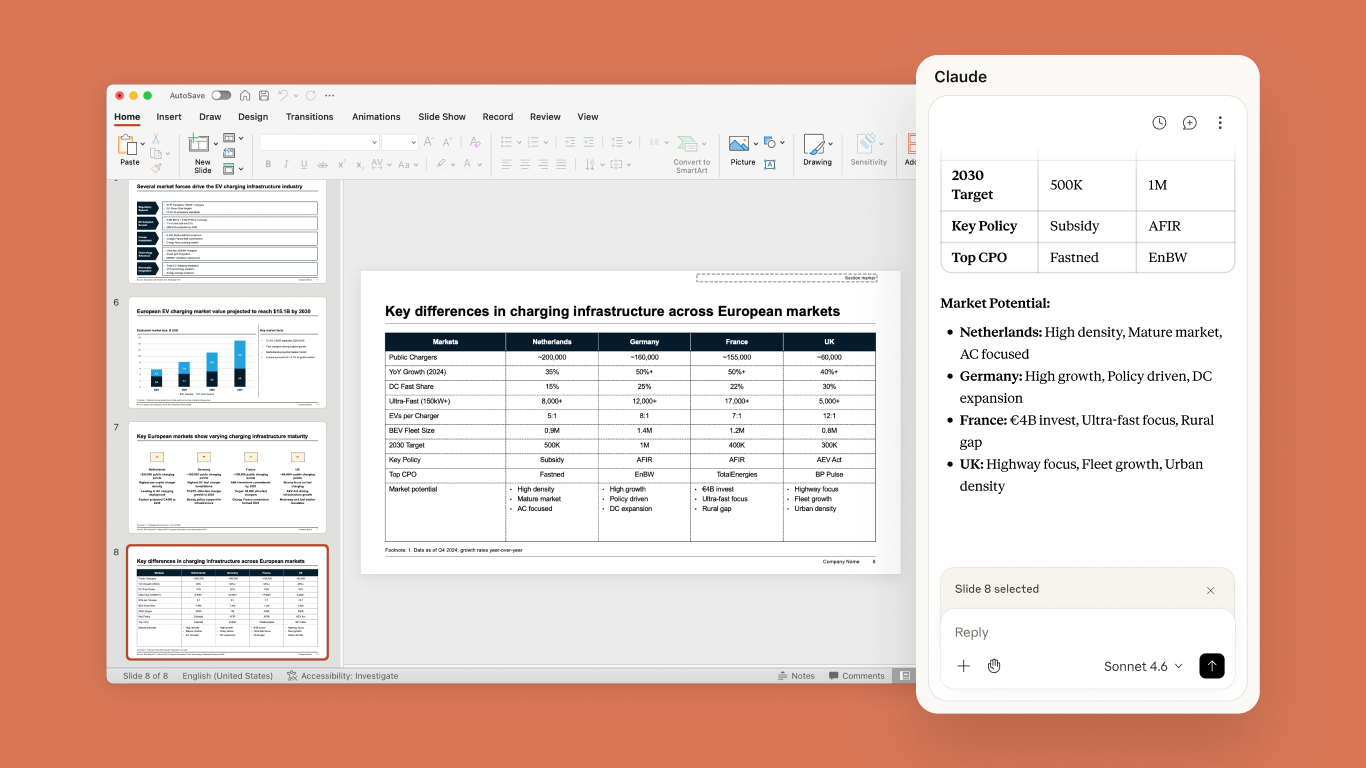Screen dimensions: 1366x768
Task: Open Claude panel vertical ellipsis menu
Action: click(1220, 123)
